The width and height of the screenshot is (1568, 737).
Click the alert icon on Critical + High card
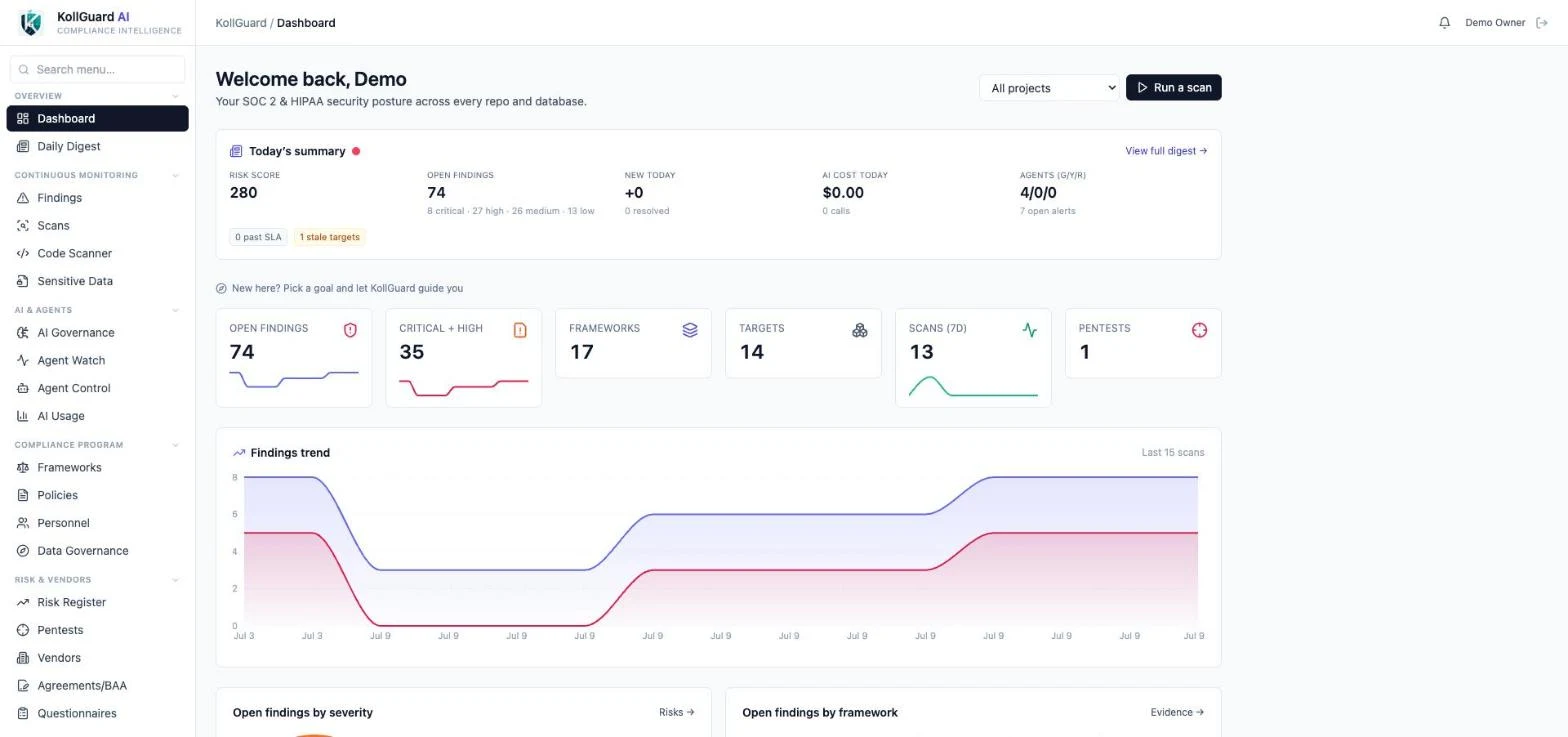(x=520, y=330)
